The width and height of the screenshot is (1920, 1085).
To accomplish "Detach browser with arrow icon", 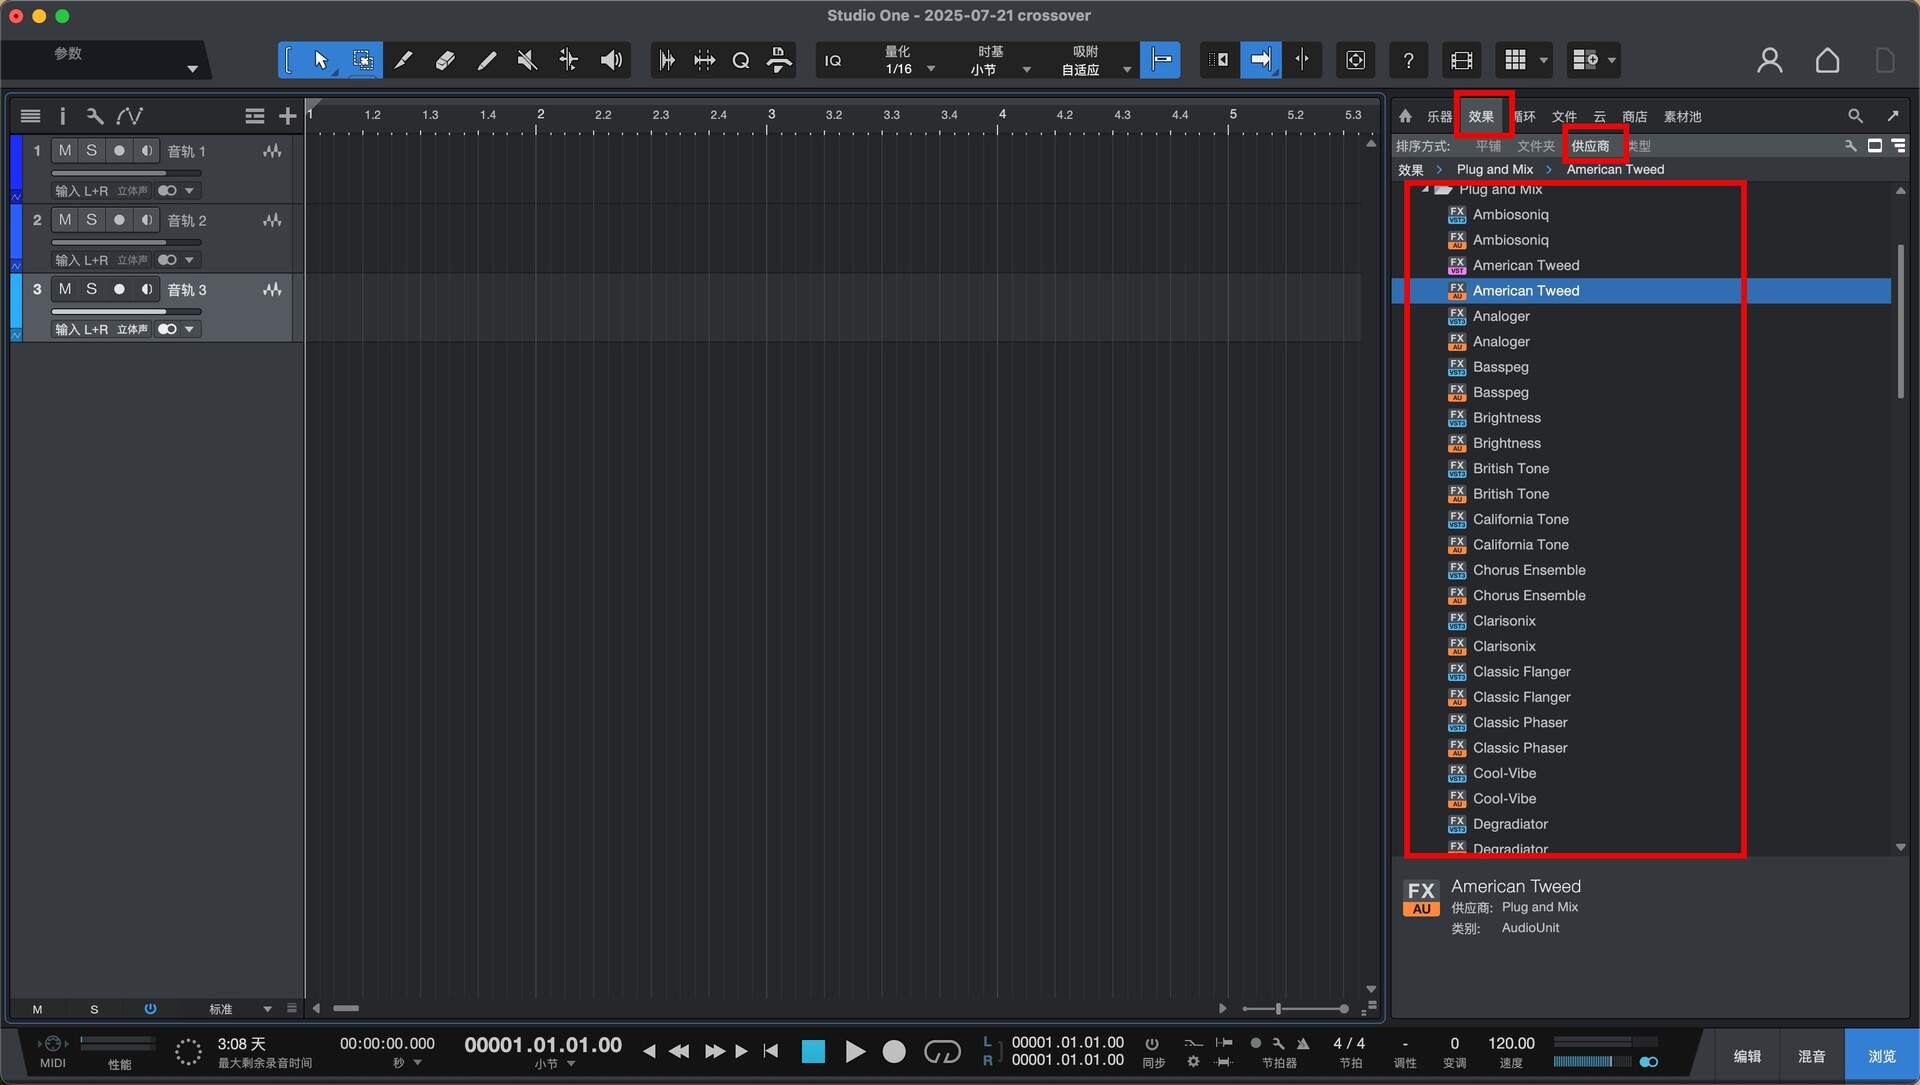I will point(1893,116).
